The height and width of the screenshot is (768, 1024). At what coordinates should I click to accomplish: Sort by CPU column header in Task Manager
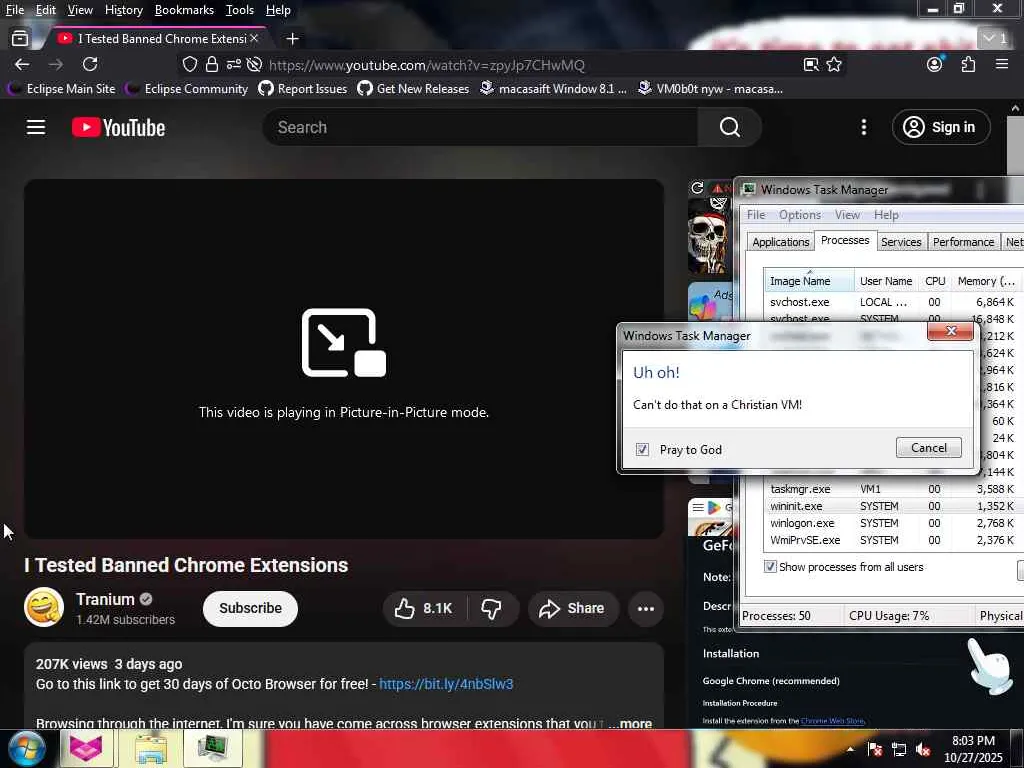pyautogui.click(x=935, y=281)
